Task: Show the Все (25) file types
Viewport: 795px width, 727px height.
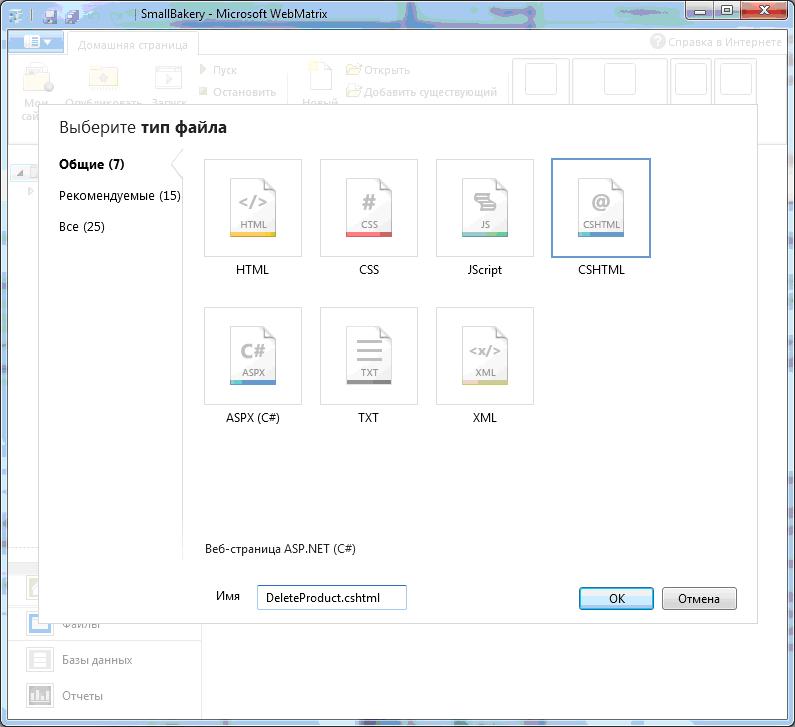Action: click(x=82, y=227)
